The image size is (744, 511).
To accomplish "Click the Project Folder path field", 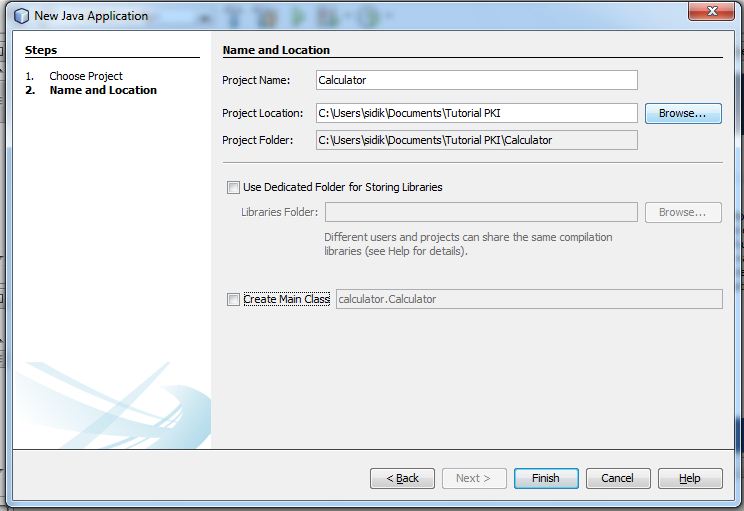I will (477, 140).
